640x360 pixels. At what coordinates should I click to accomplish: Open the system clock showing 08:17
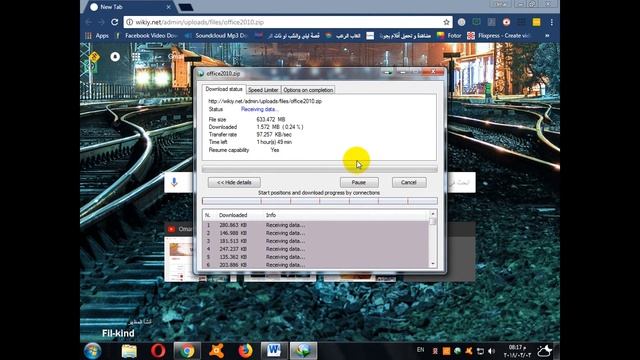(517, 351)
